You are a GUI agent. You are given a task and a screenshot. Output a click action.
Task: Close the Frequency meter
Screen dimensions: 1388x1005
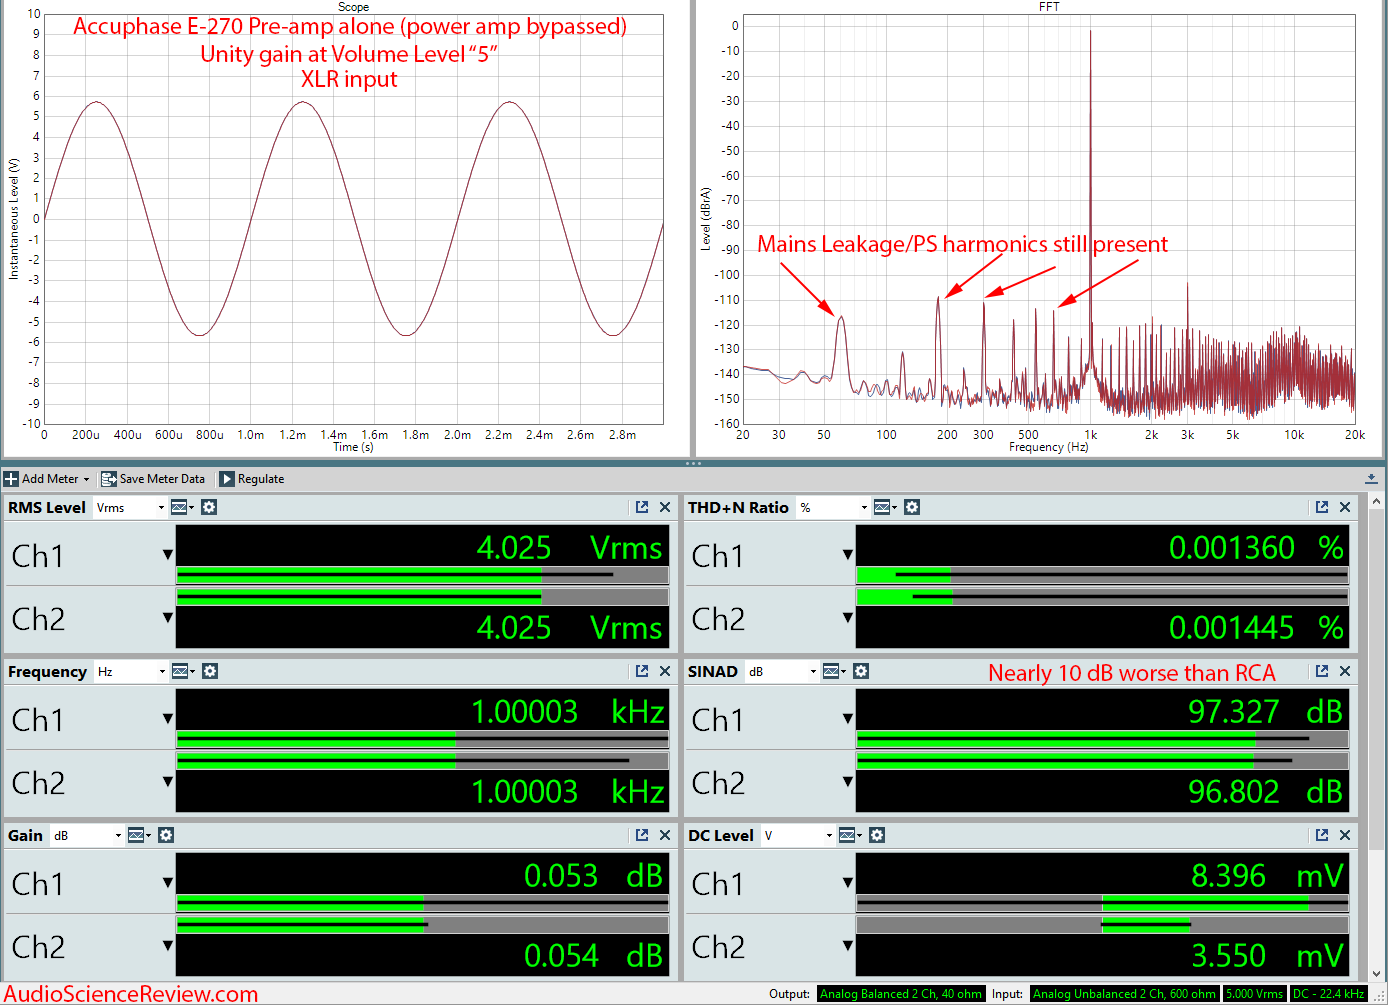[665, 672]
